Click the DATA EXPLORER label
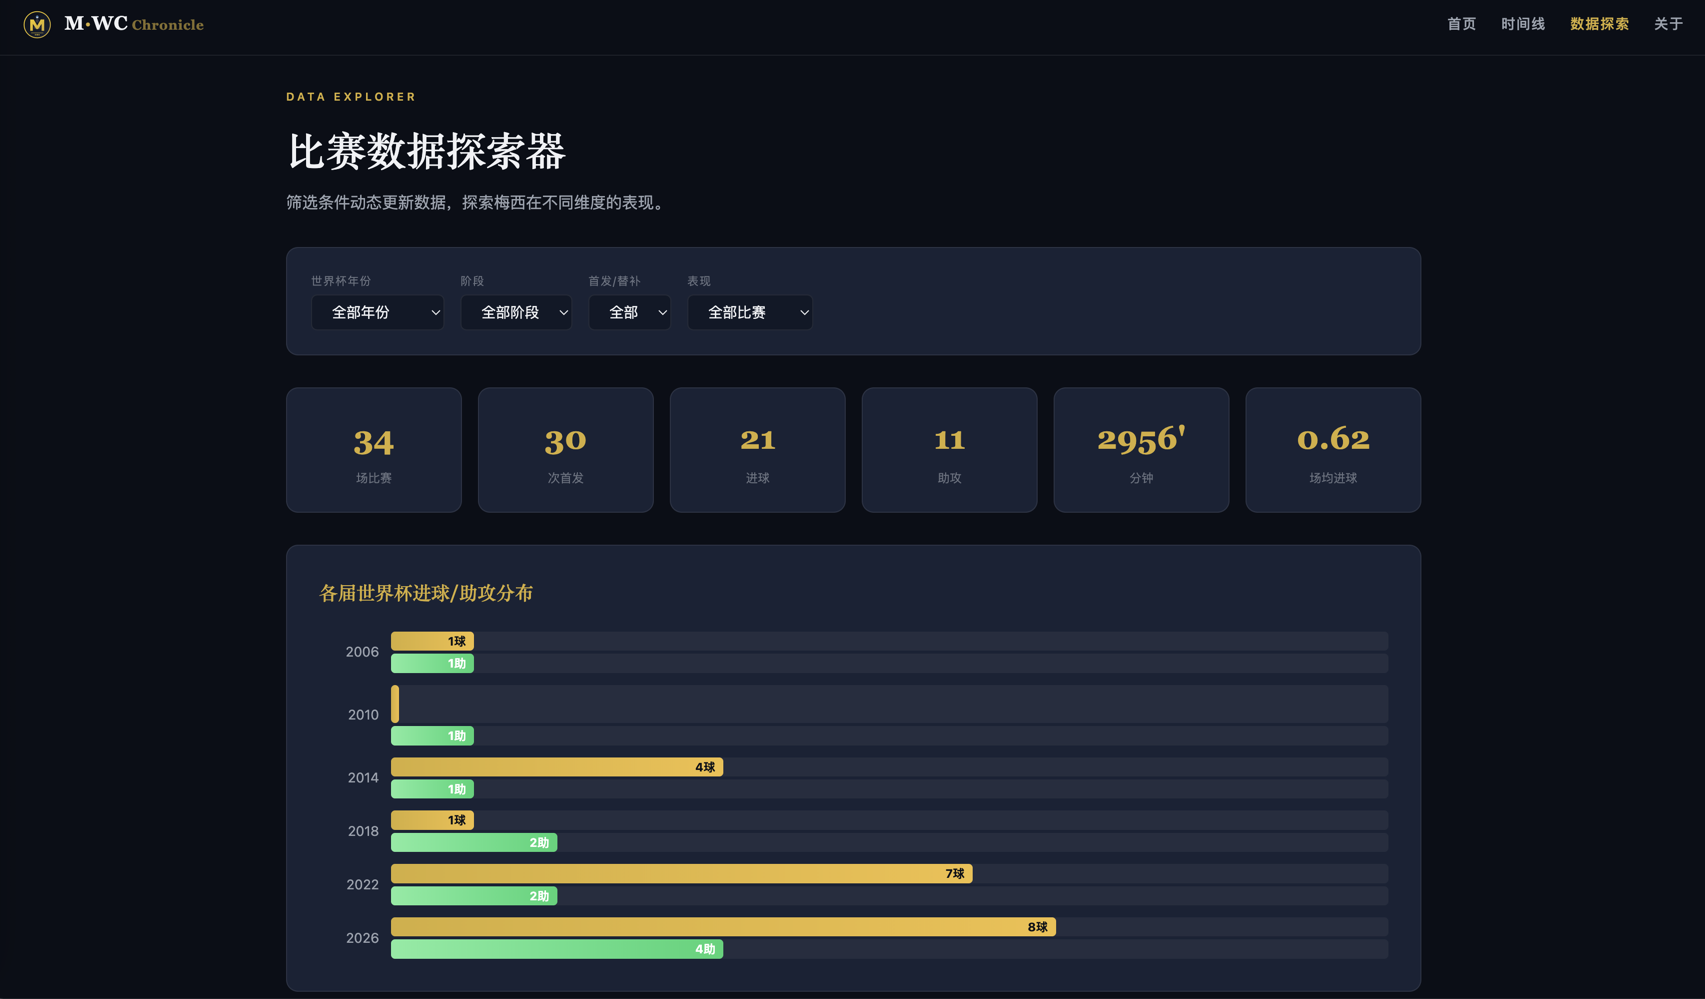The image size is (1705, 999). click(351, 97)
